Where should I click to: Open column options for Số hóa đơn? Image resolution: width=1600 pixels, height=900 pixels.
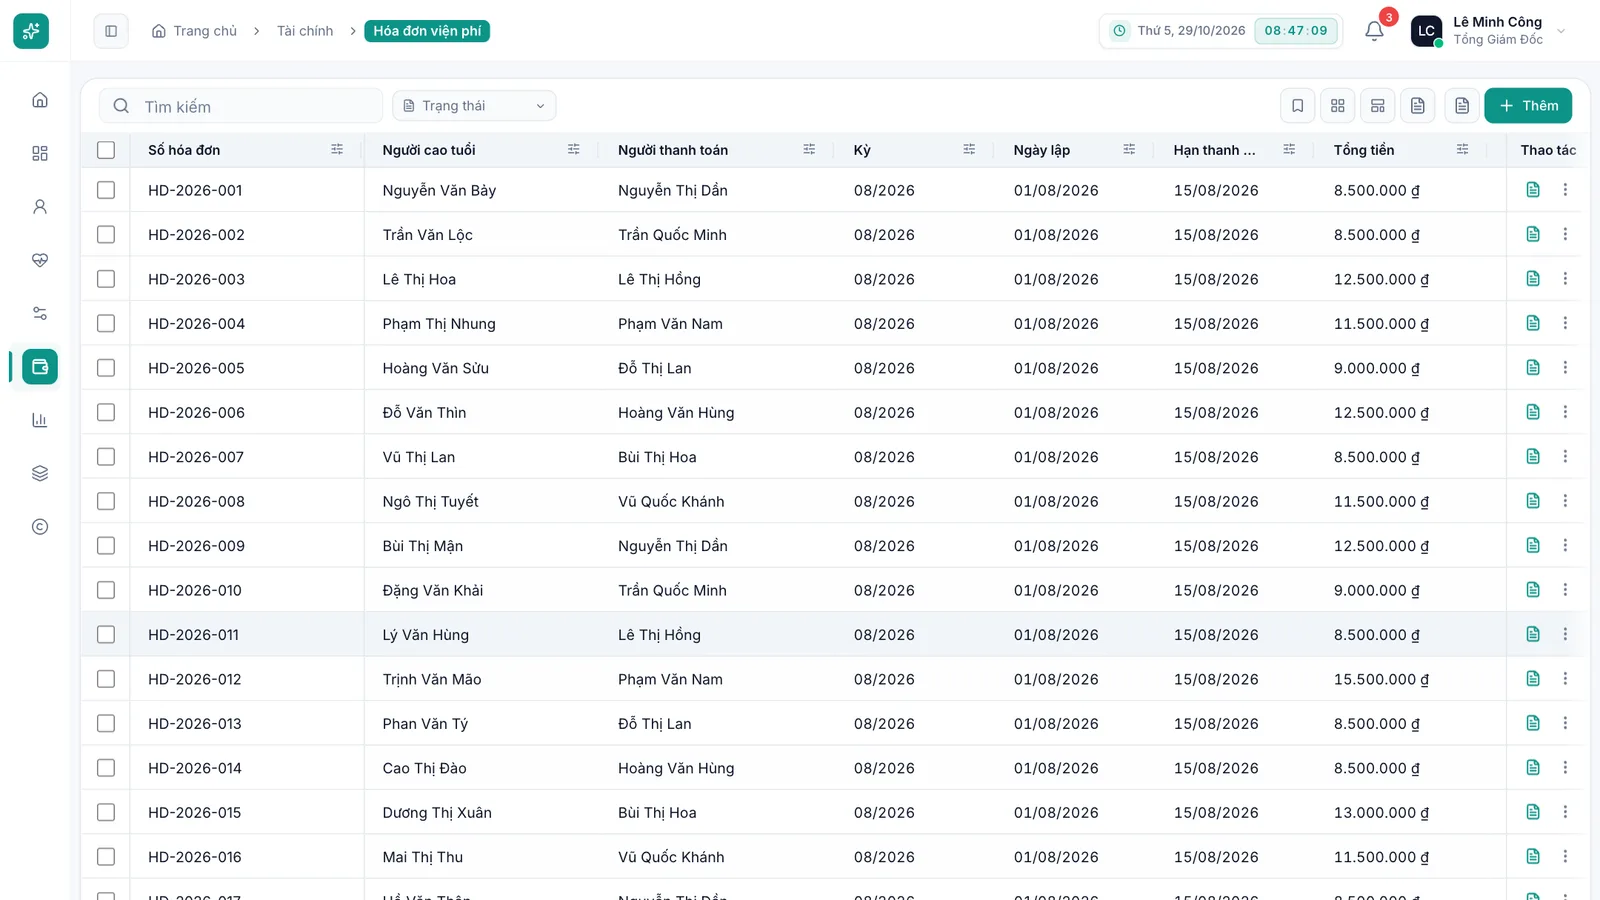tap(337, 150)
